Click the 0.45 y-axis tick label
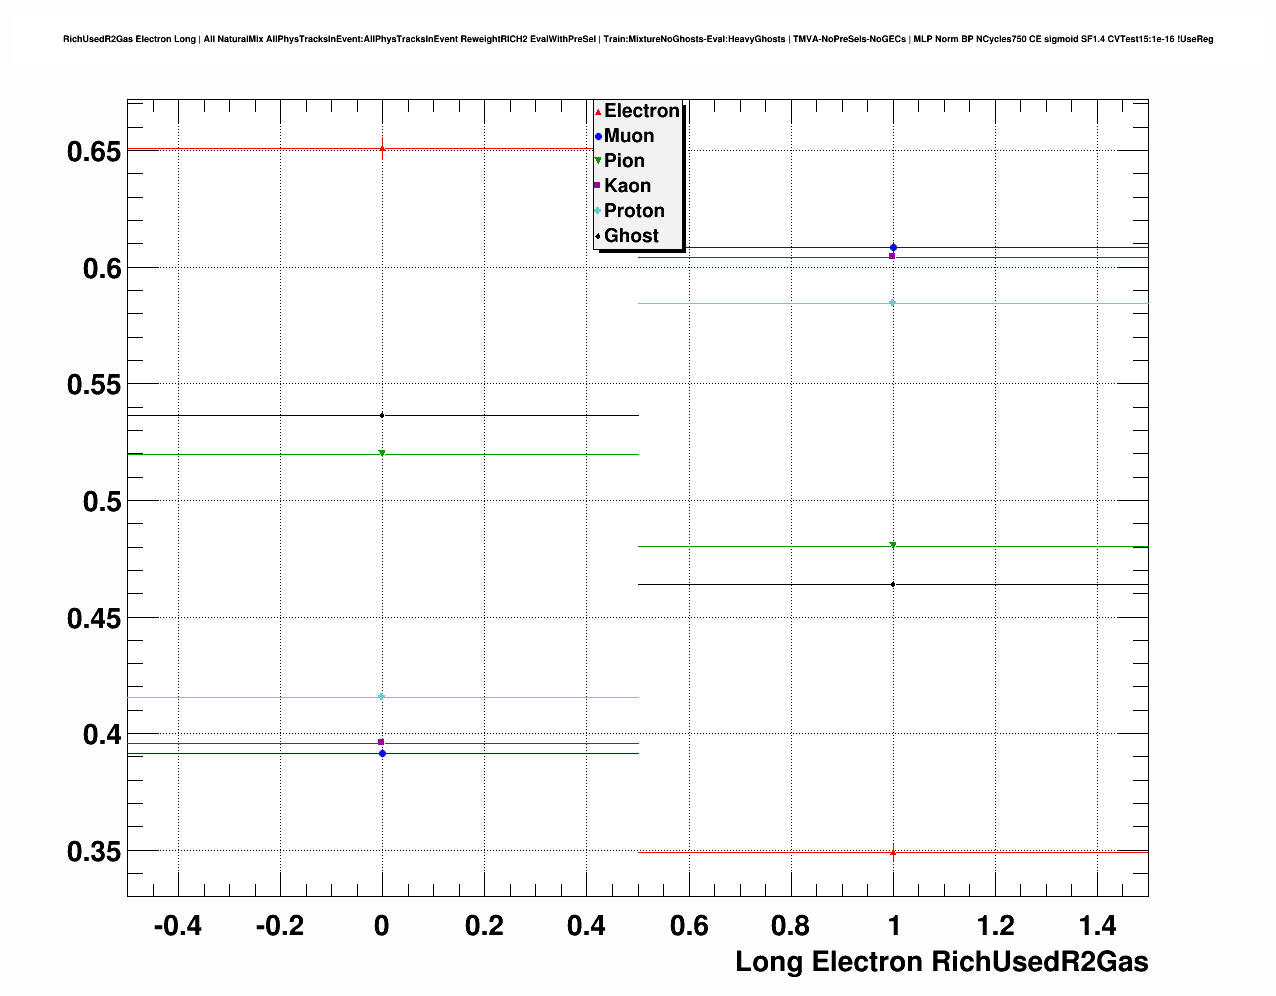 [x=93, y=618]
